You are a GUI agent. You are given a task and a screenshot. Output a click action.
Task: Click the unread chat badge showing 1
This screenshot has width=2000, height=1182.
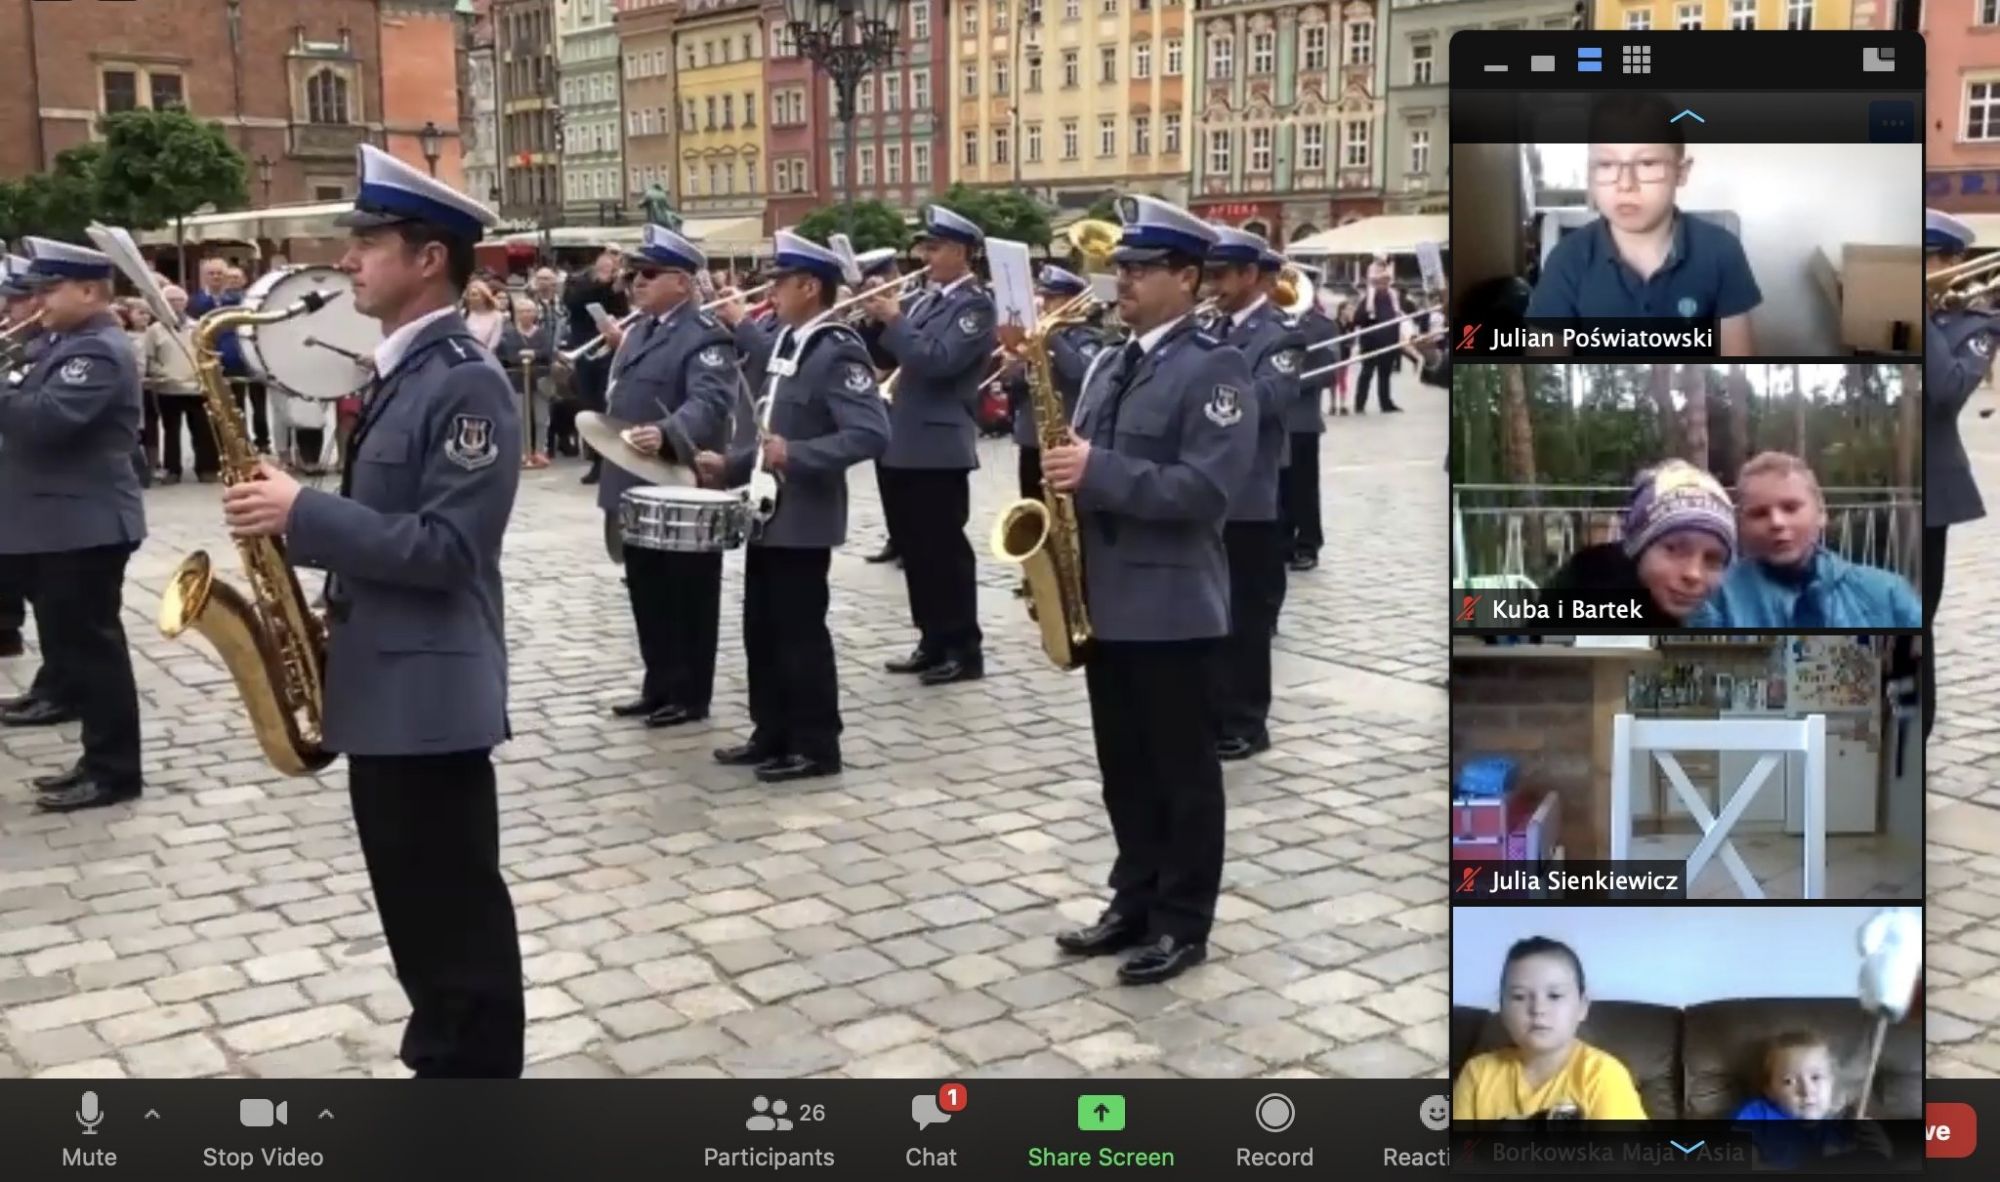[x=952, y=1097]
